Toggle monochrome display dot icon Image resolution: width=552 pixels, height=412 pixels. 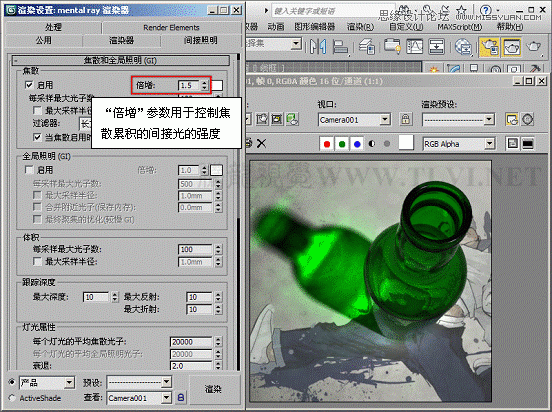coord(387,144)
